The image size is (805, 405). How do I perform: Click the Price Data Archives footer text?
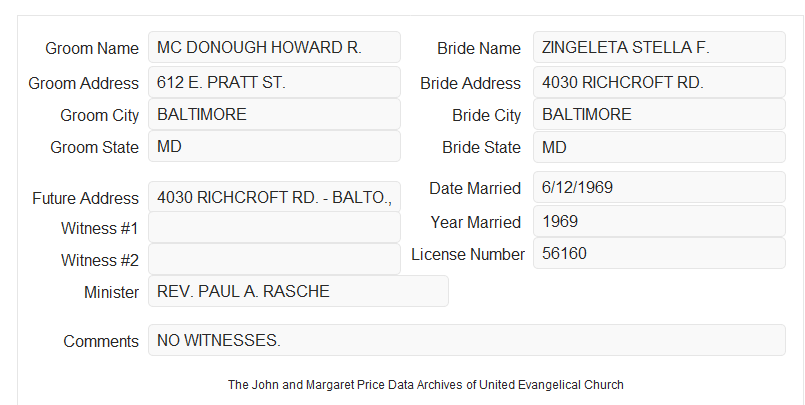(x=426, y=384)
